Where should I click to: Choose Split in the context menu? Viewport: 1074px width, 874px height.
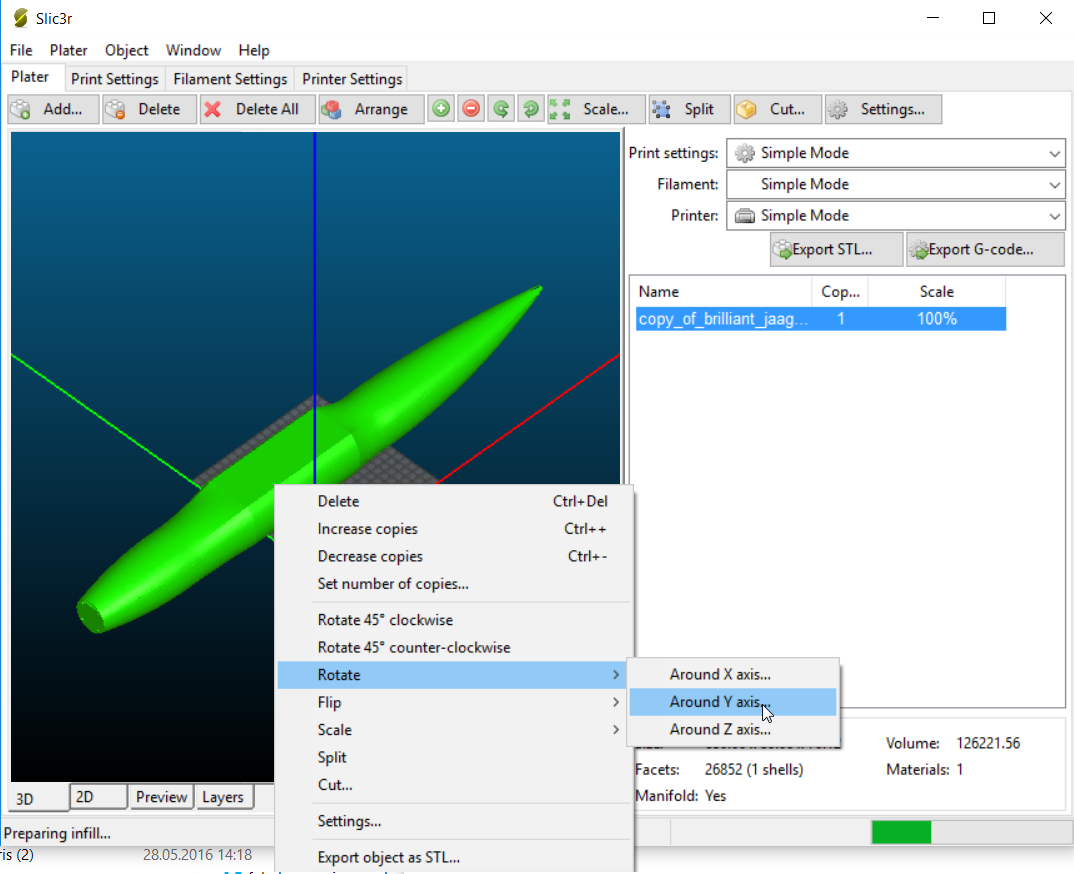point(455,757)
